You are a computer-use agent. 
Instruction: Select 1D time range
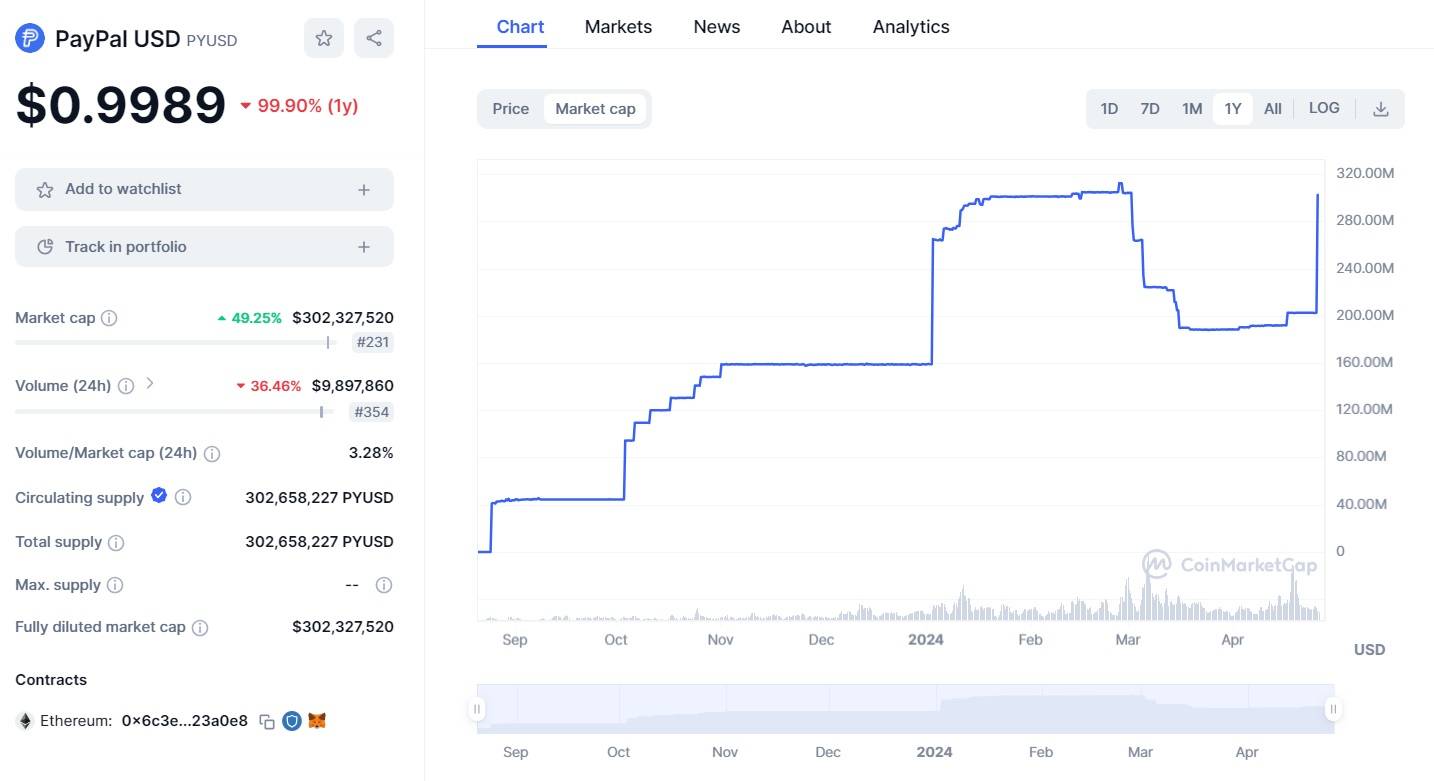pos(1109,109)
